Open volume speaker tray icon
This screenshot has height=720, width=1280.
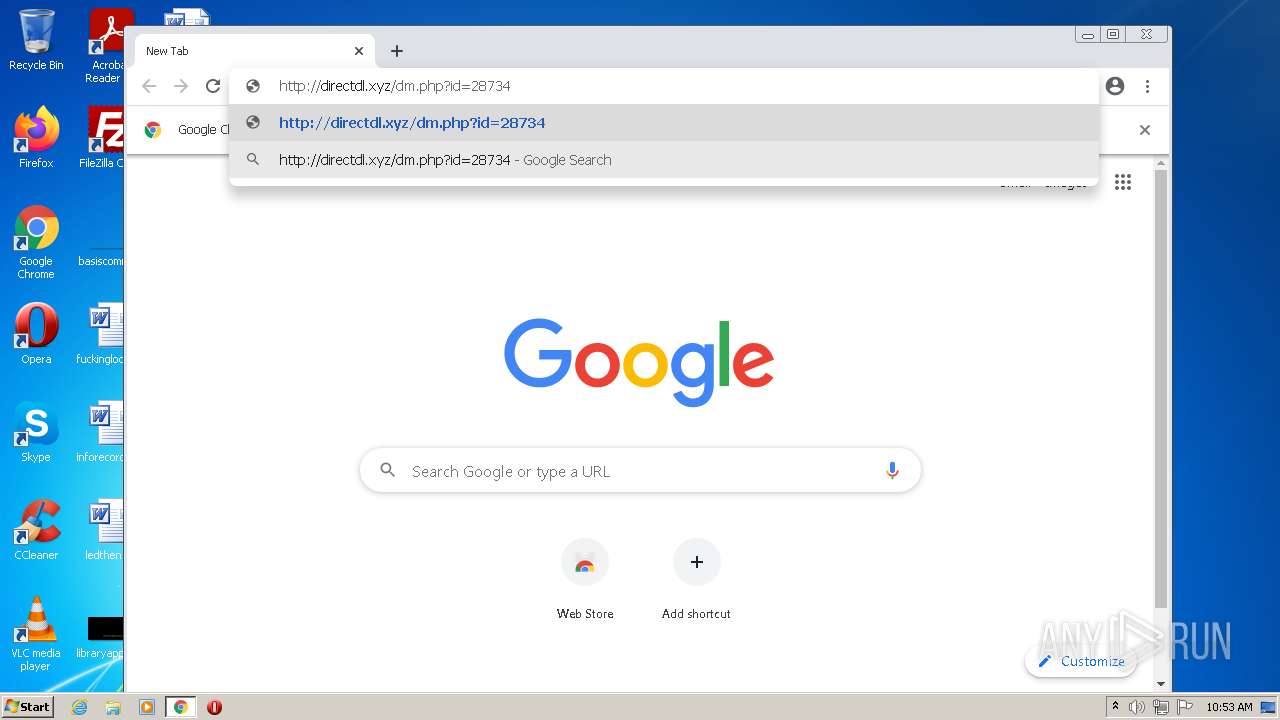(x=1137, y=707)
